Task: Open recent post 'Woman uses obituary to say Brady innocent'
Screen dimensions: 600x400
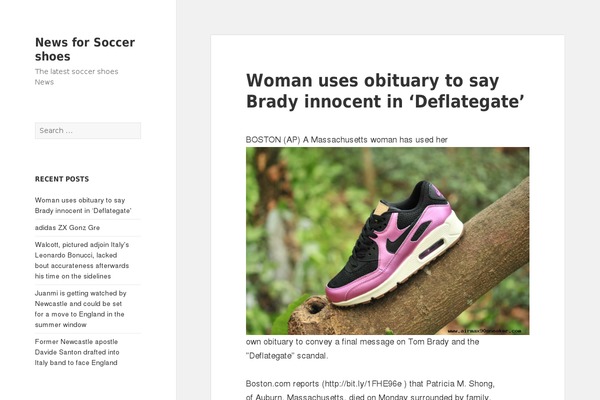Action: click(83, 206)
